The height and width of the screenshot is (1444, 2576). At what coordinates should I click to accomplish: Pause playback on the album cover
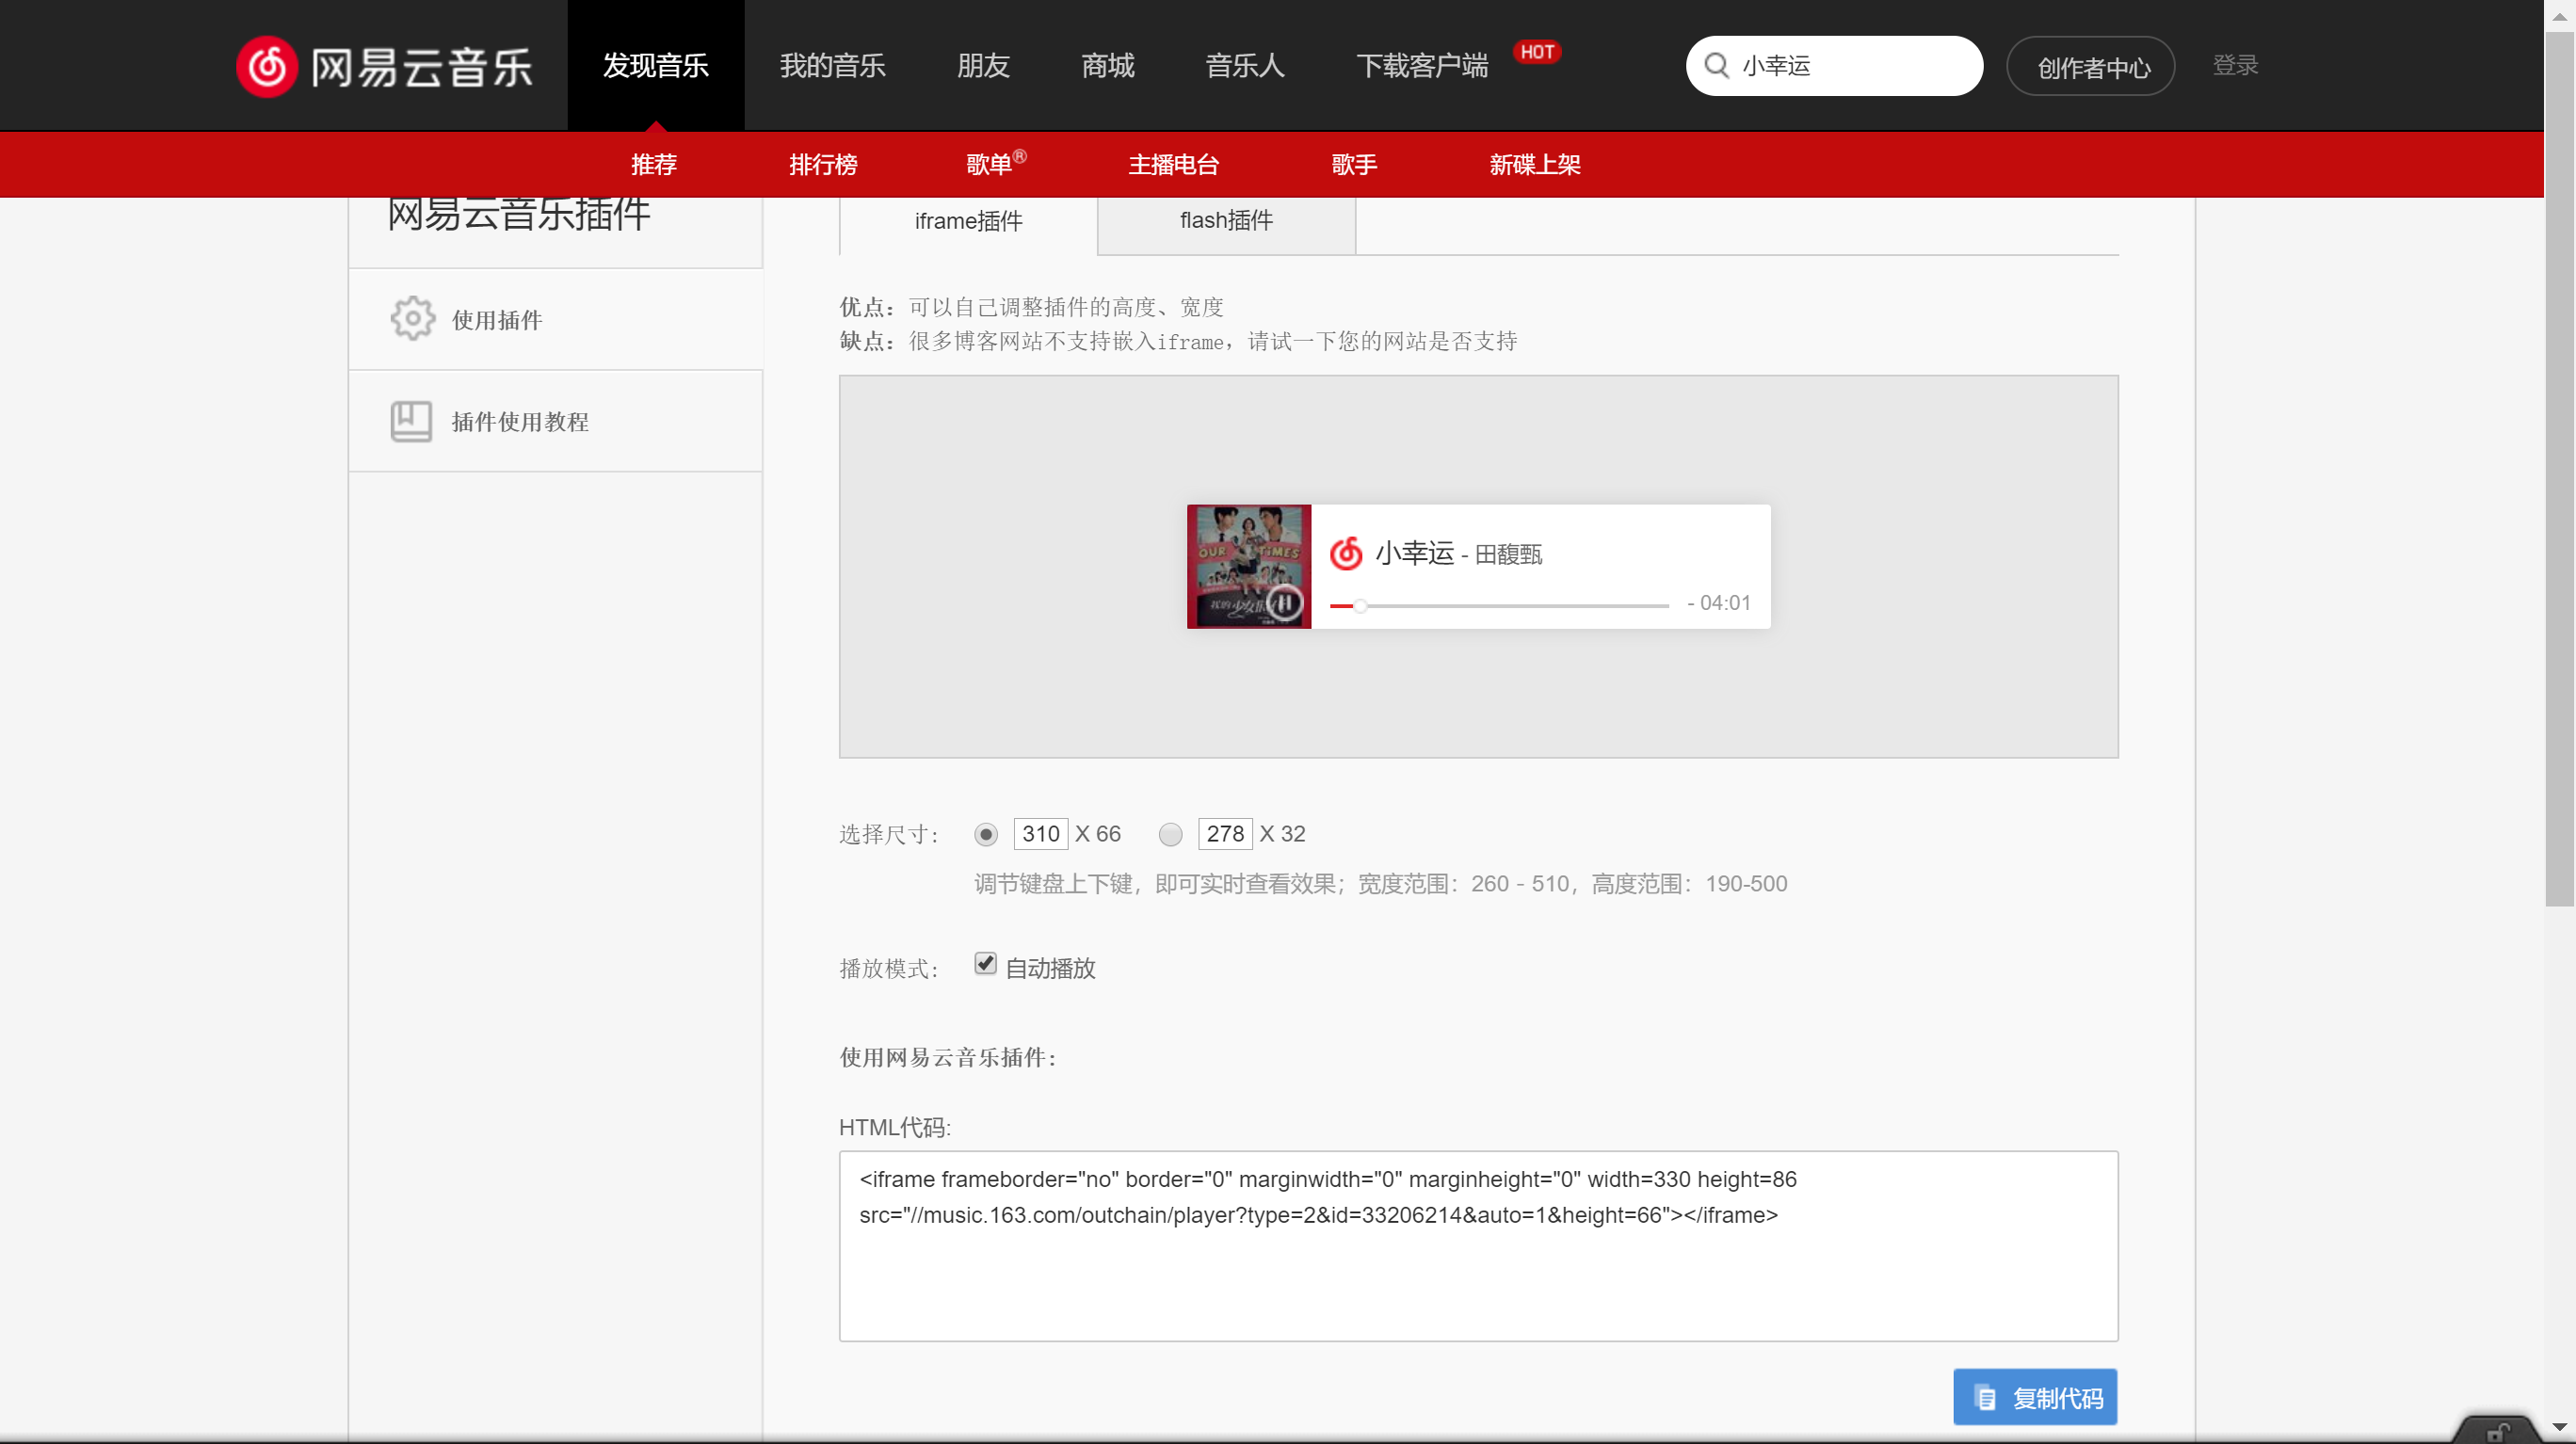pos(1285,602)
